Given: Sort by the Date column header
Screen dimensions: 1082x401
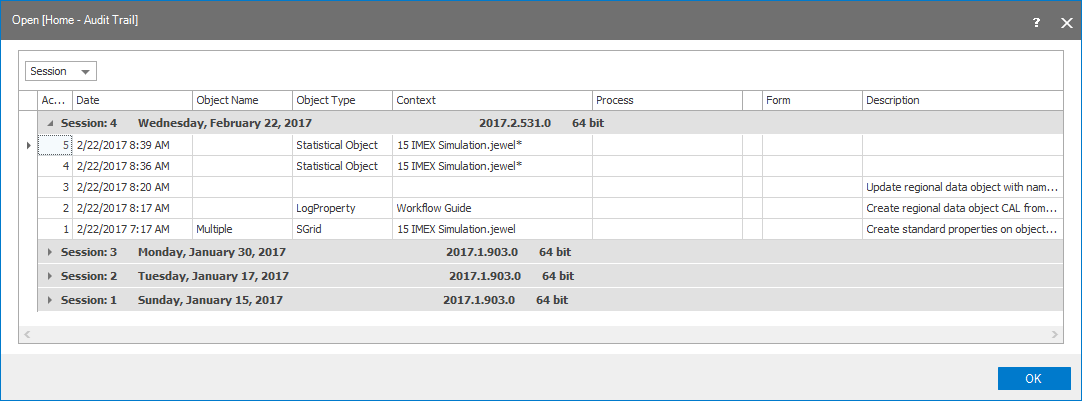Looking at the screenshot, I should 132,100.
